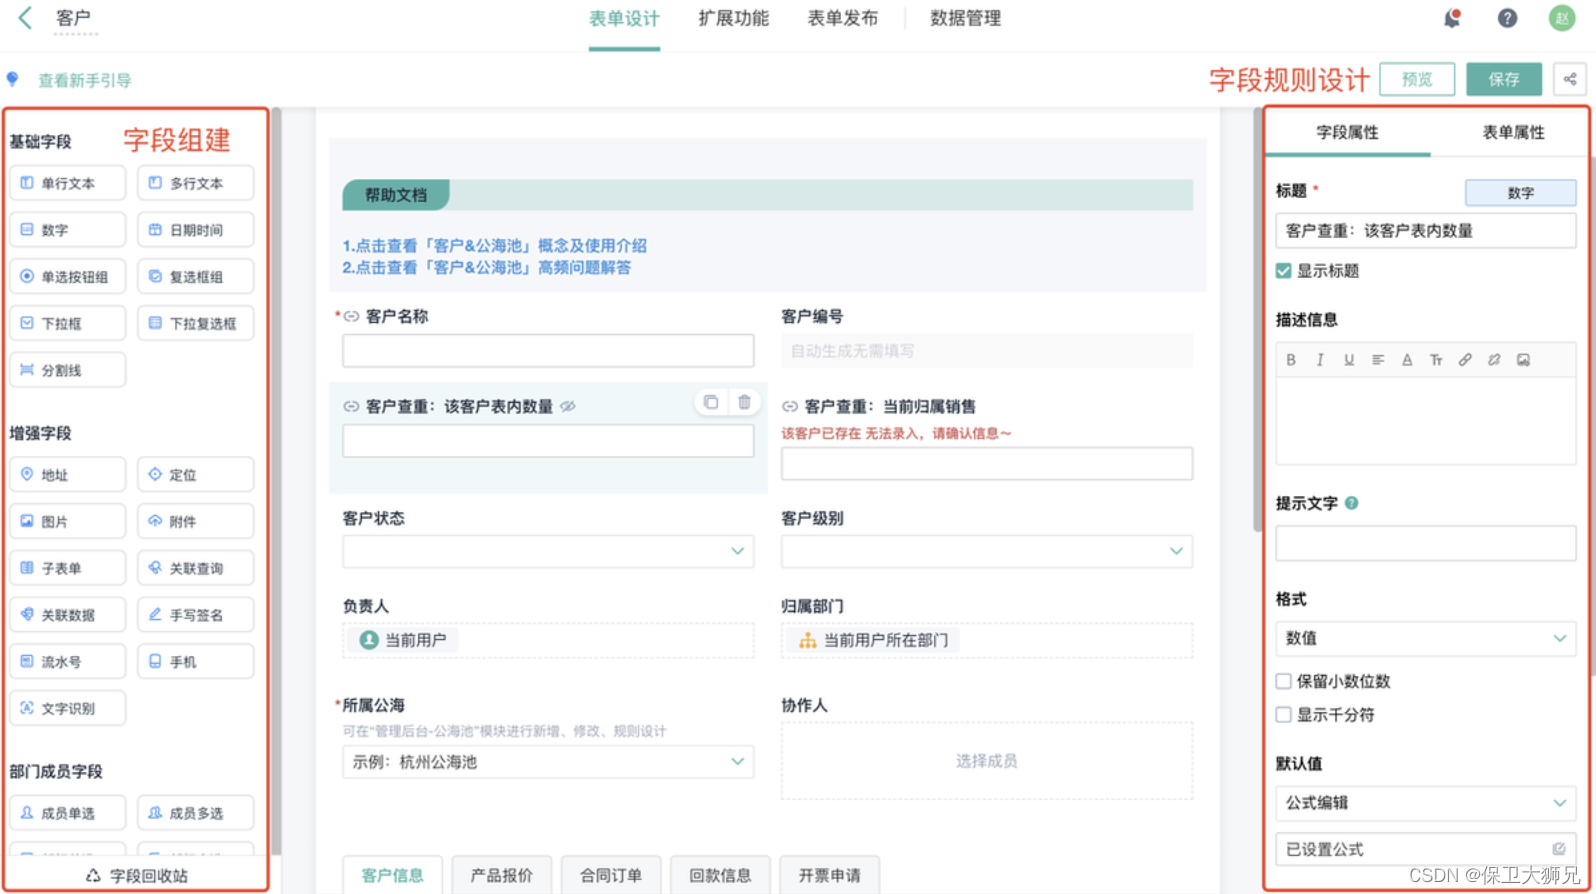Open 字段回收站
Image resolution: width=1596 pixels, height=894 pixels.
pyautogui.click(x=137, y=876)
